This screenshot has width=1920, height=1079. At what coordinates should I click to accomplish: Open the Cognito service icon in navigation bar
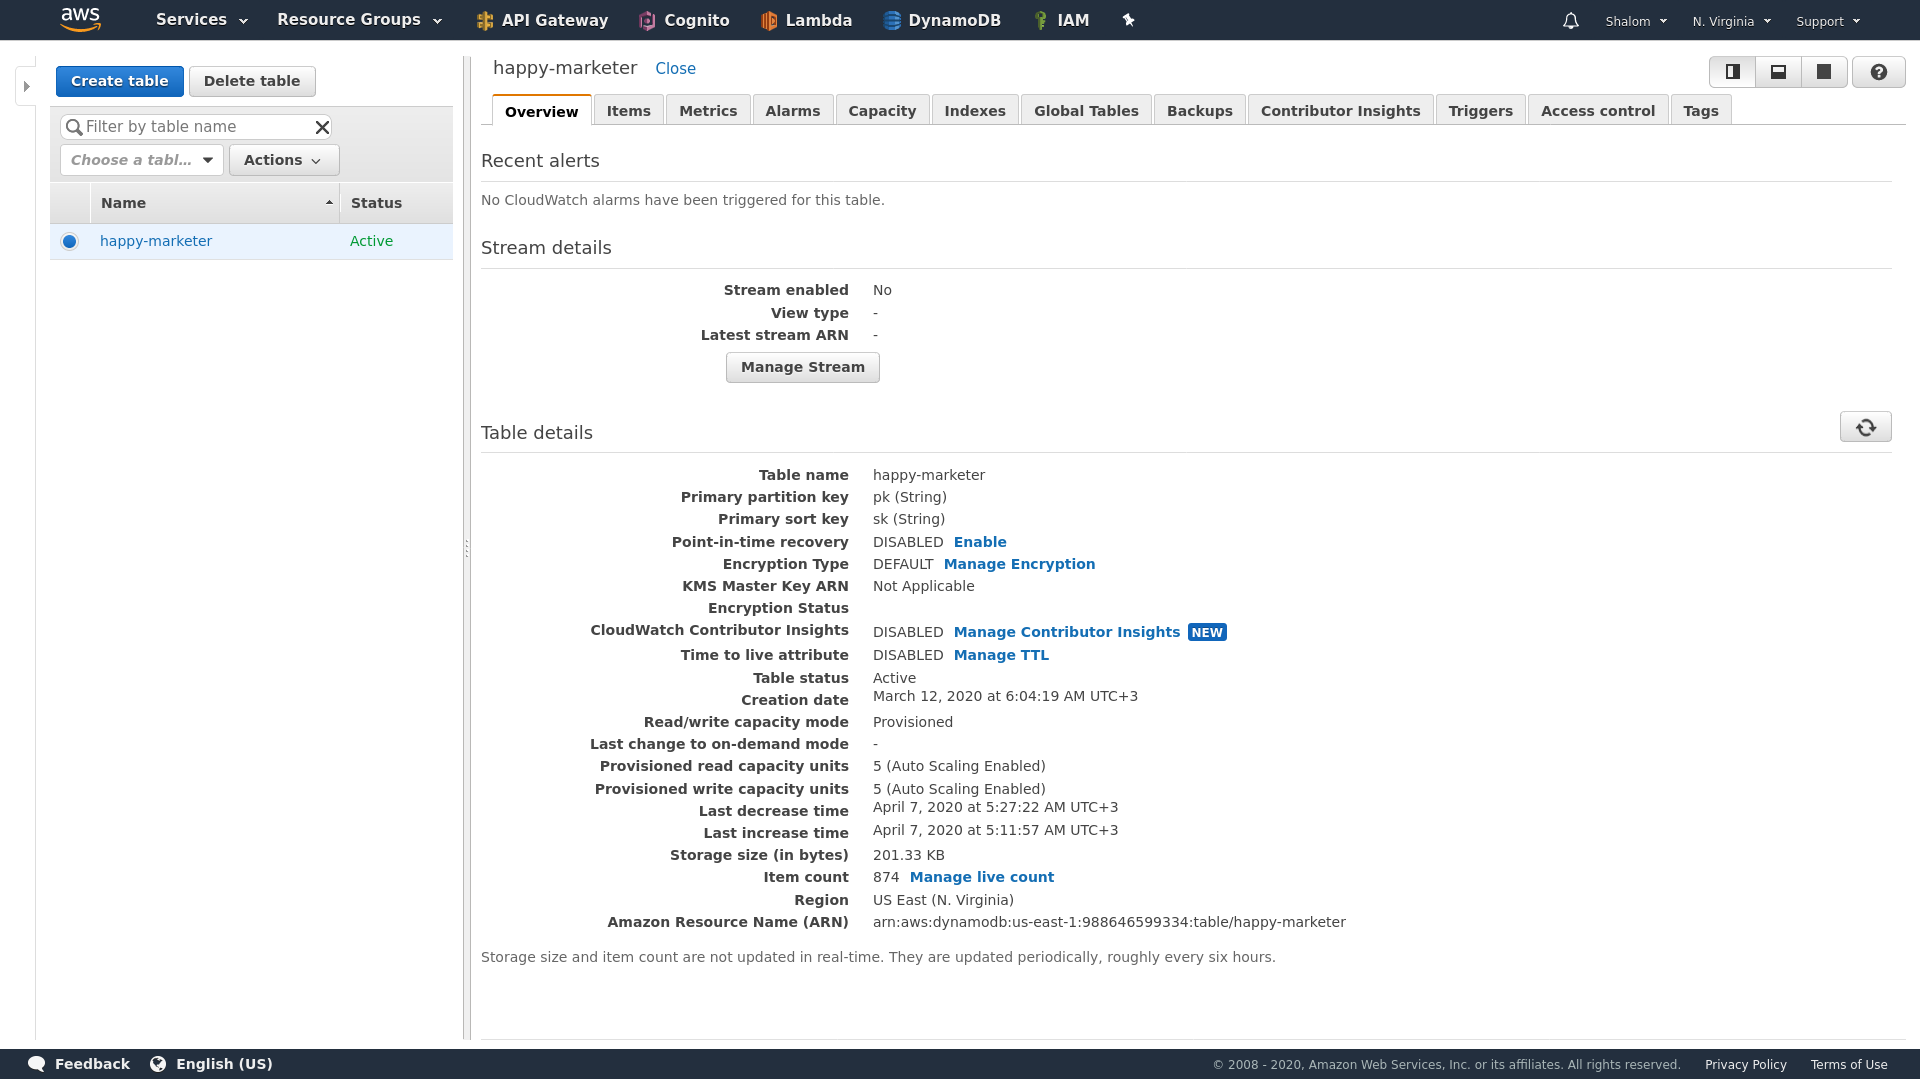(x=650, y=20)
